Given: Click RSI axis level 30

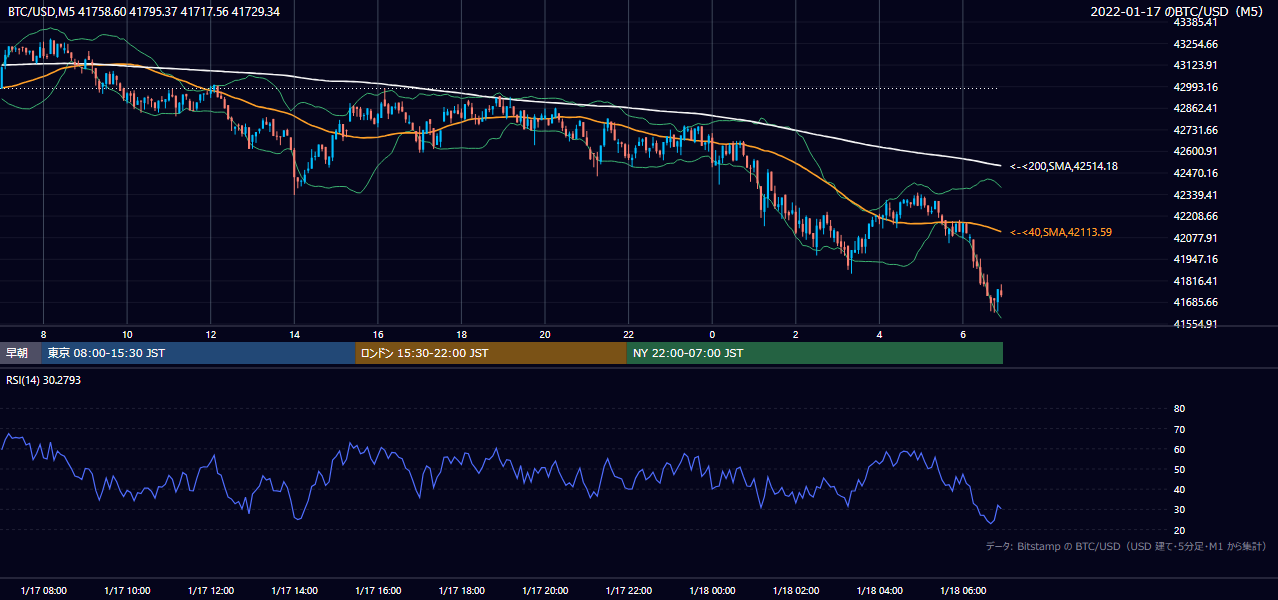Looking at the screenshot, I should point(1179,510).
